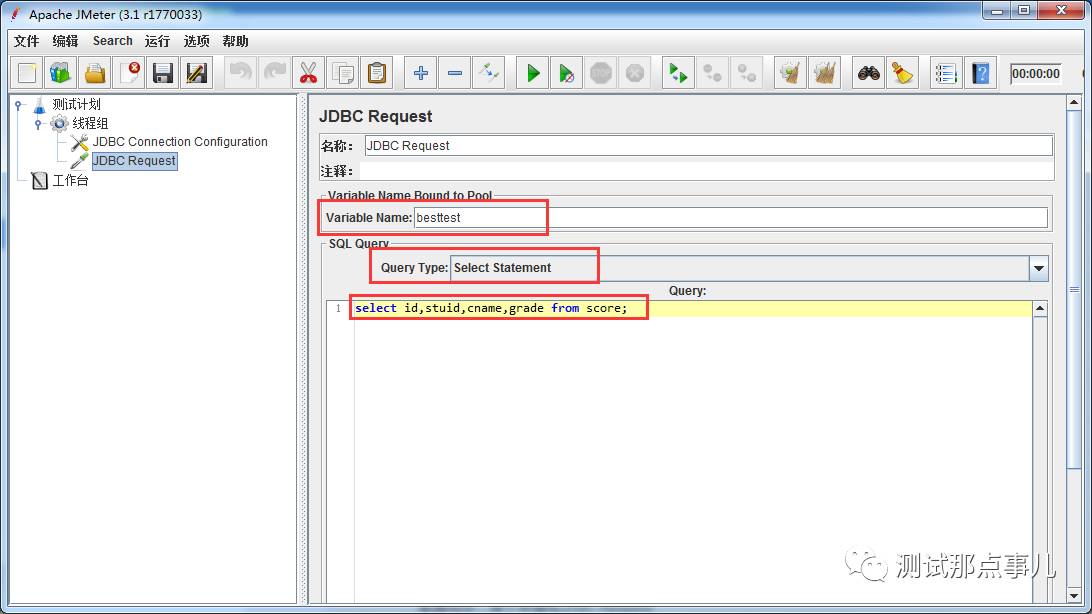The width and height of the screenshot is (1092, 614).
Task: Collapse the 测试计划 tree node handle
Action: point(19,105)
